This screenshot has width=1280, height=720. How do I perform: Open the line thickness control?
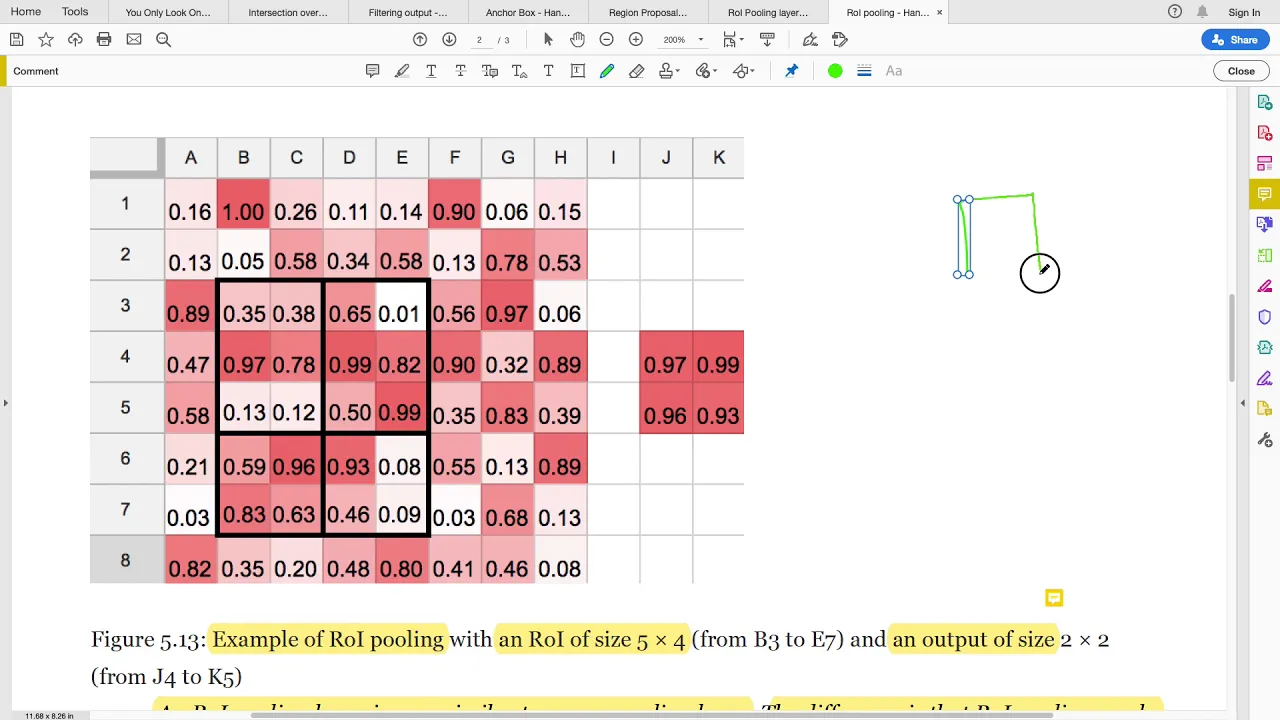[x=864, y=71]
